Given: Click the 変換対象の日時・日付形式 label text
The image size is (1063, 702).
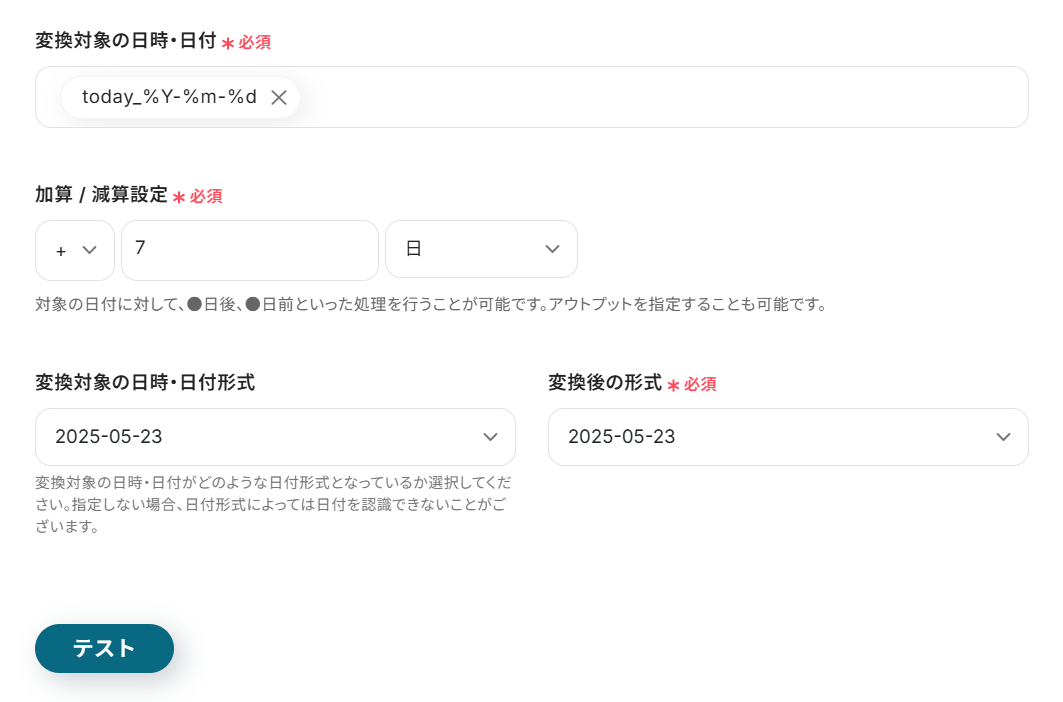Looking at the screenshot, I should pos(145,382).
